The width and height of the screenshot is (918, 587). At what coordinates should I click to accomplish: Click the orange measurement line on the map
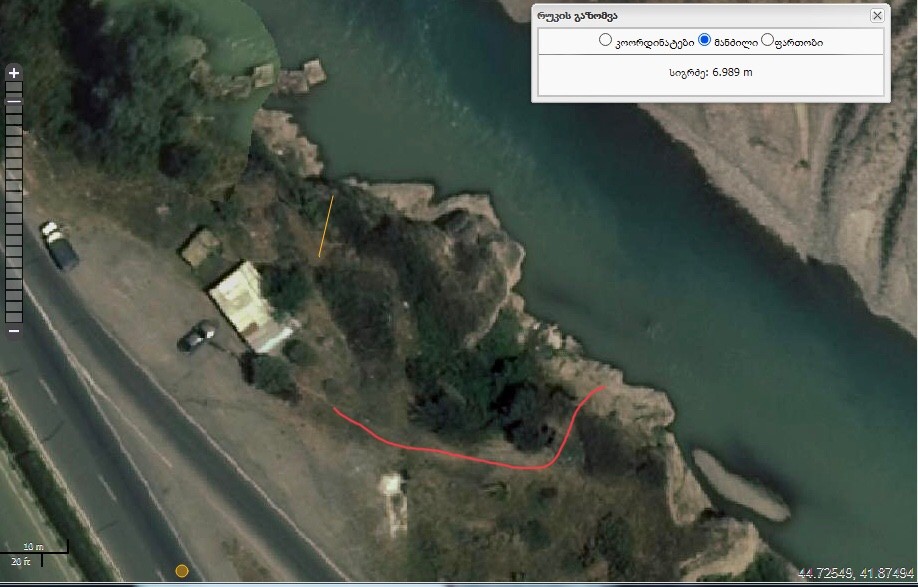coord(326,226)
